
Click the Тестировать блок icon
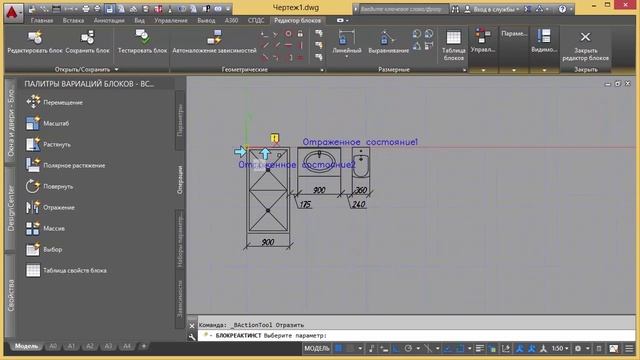pos(142,38)
